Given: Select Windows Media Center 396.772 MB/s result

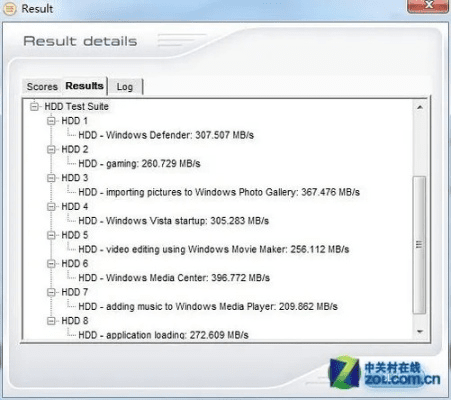Looking at the screenshot, I should 174,278.
